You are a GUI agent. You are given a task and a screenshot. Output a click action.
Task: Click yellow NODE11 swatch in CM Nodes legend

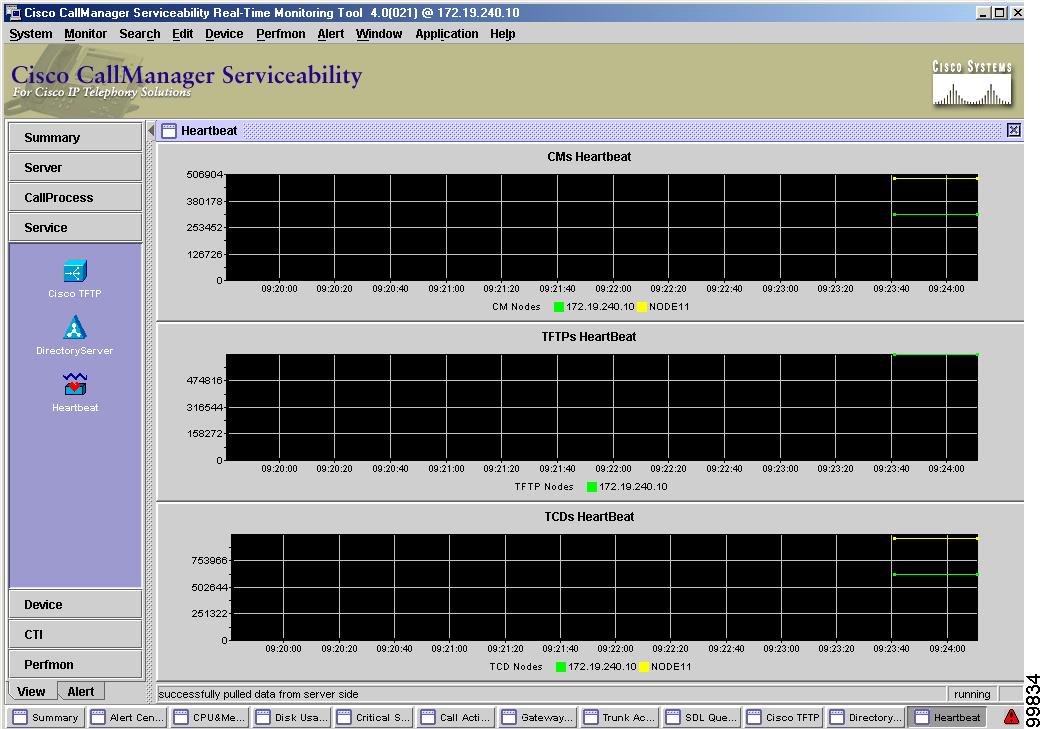point(642,307)
